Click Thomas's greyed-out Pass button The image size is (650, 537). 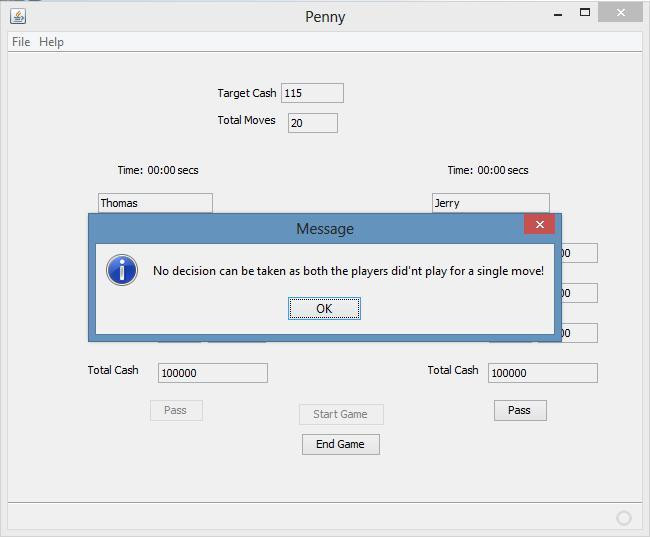coord(176,410)
